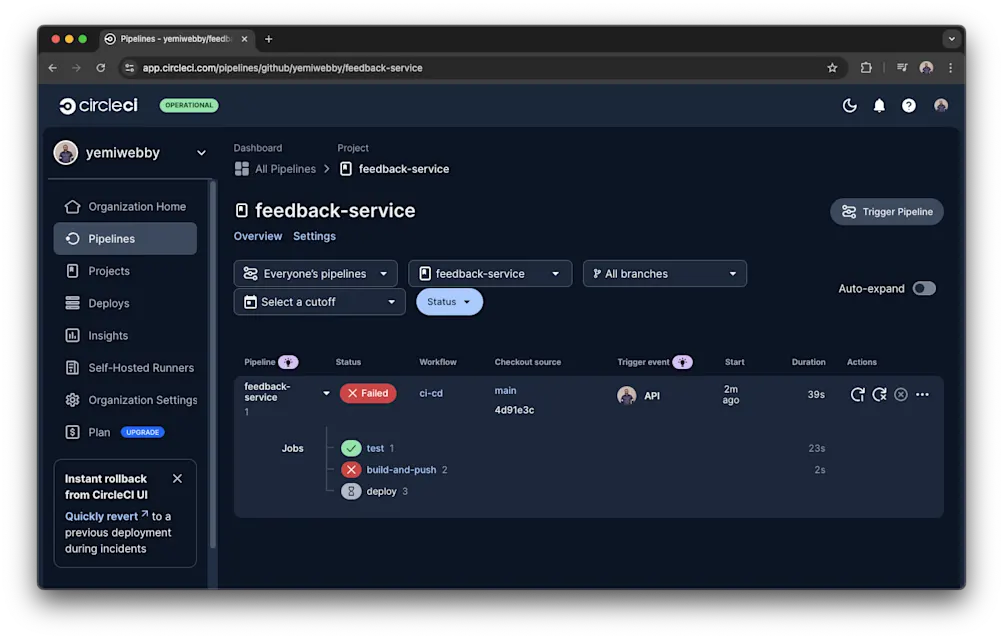Click the Trigger Pipeline button
Viewport: 1003px width, 639px height.
(x=886, y=211)
